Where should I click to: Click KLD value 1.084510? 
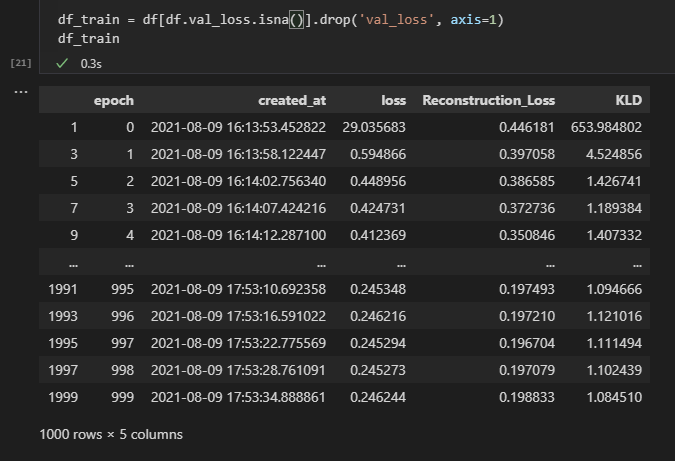614,397
